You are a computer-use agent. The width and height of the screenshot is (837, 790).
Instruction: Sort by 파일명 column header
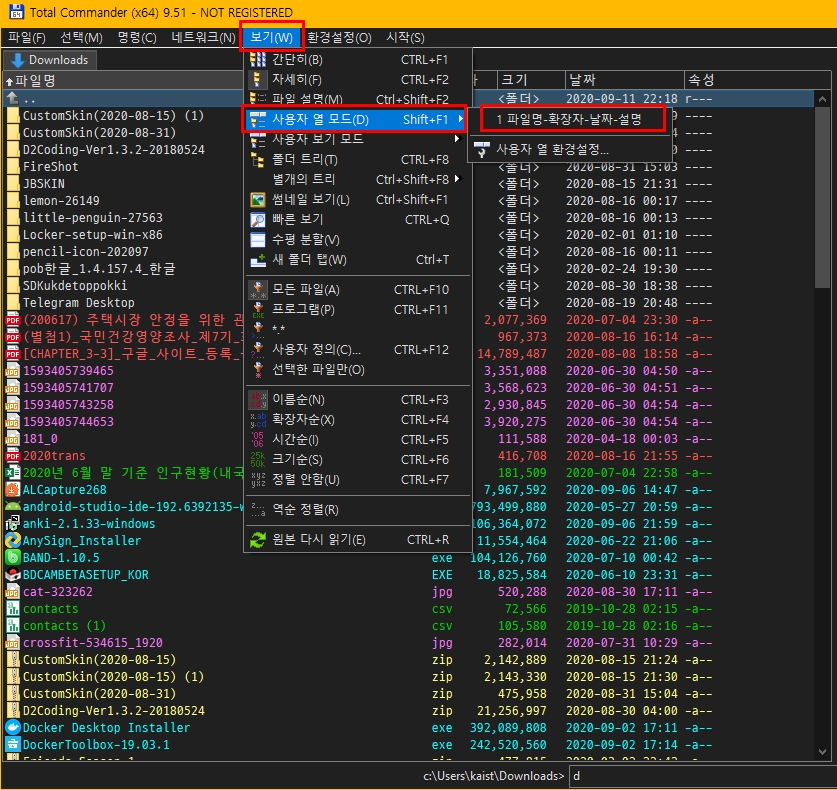point(123,81)
